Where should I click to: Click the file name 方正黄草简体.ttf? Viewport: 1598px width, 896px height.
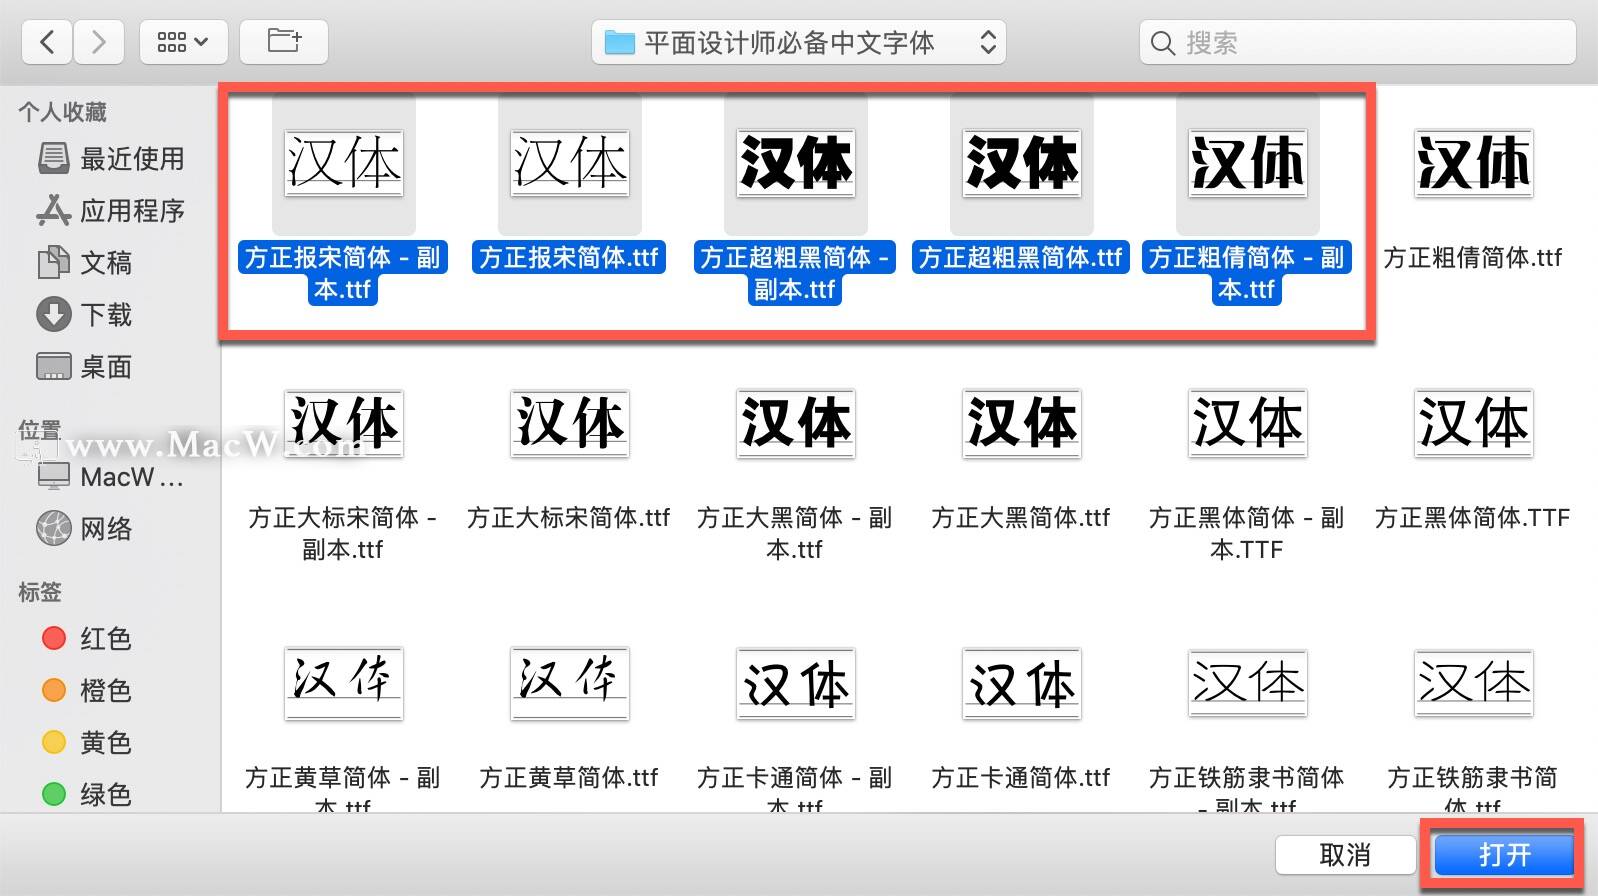569,778
